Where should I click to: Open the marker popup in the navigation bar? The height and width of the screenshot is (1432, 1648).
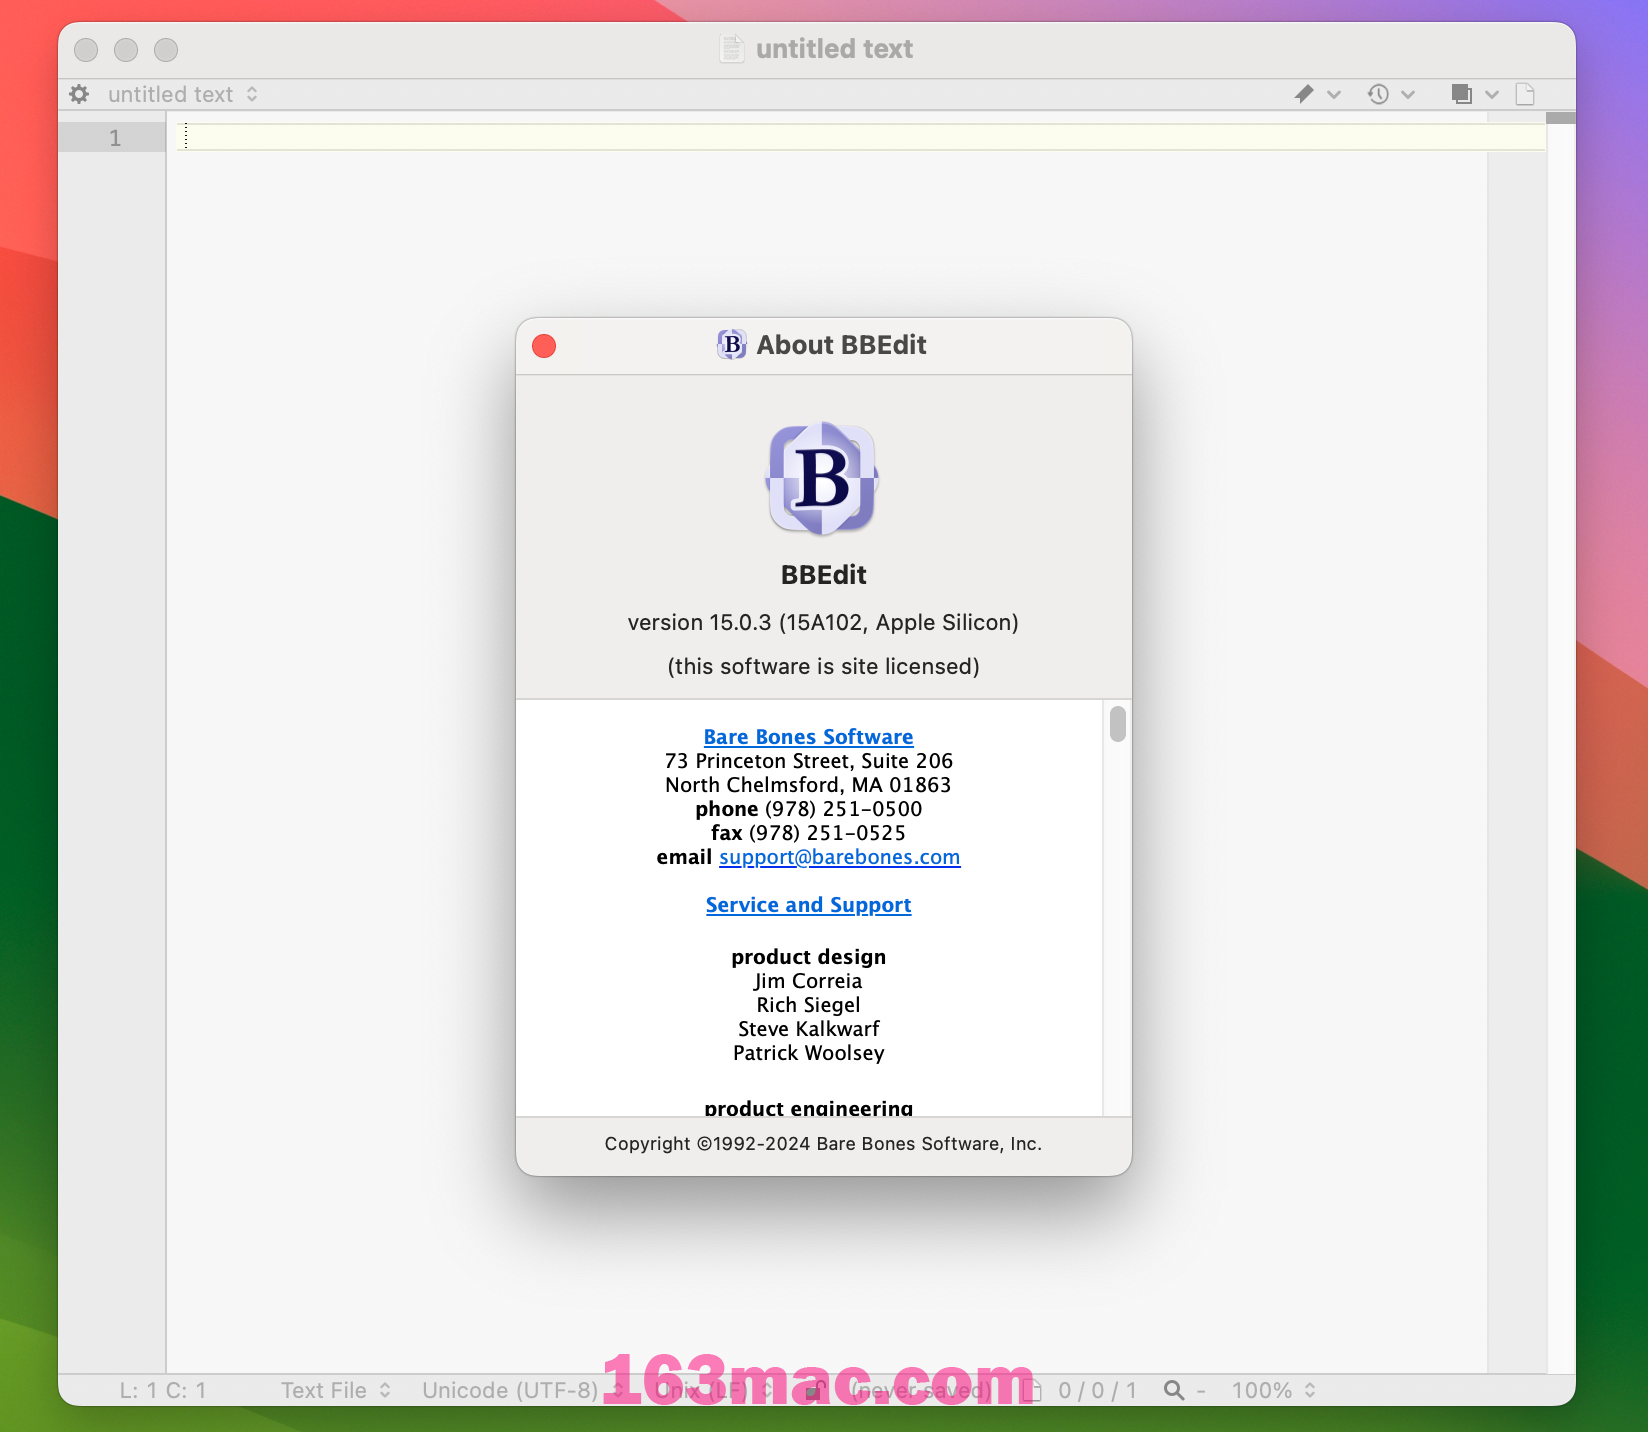(x=1316, y=94)
